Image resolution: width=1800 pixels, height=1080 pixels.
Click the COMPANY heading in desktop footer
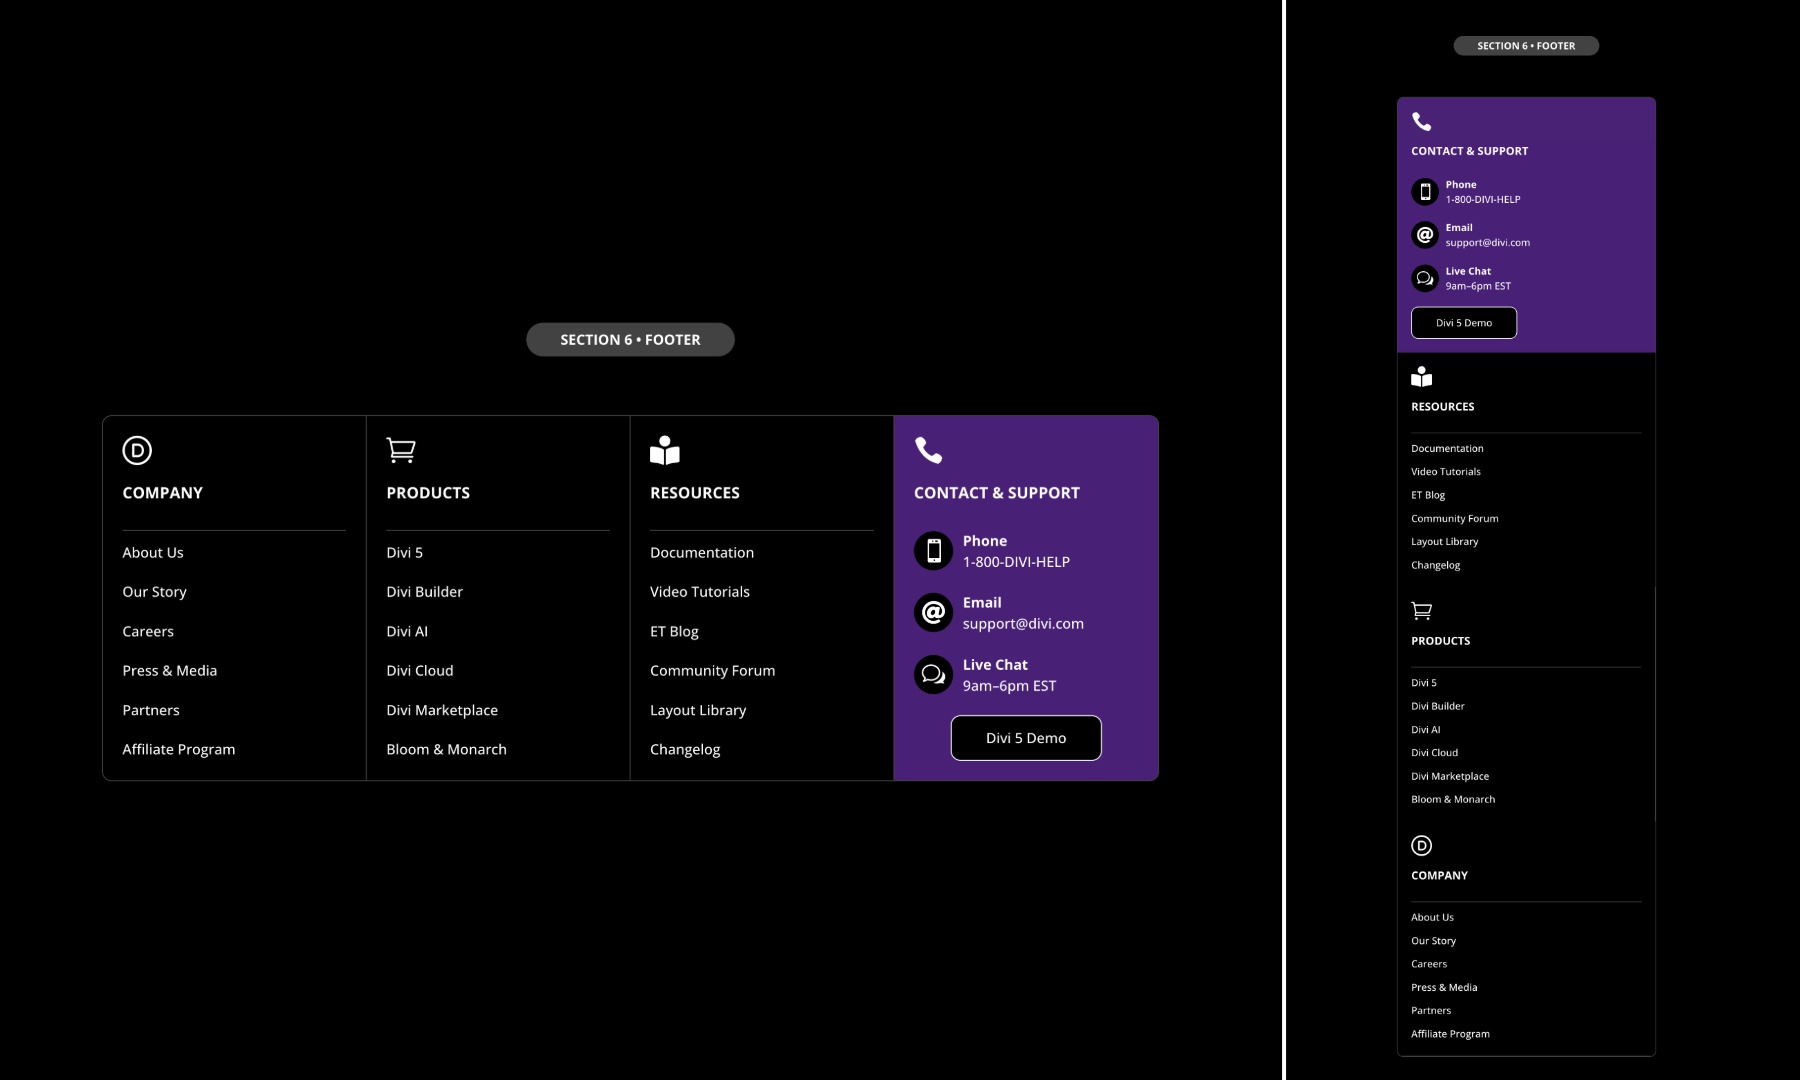163,493
